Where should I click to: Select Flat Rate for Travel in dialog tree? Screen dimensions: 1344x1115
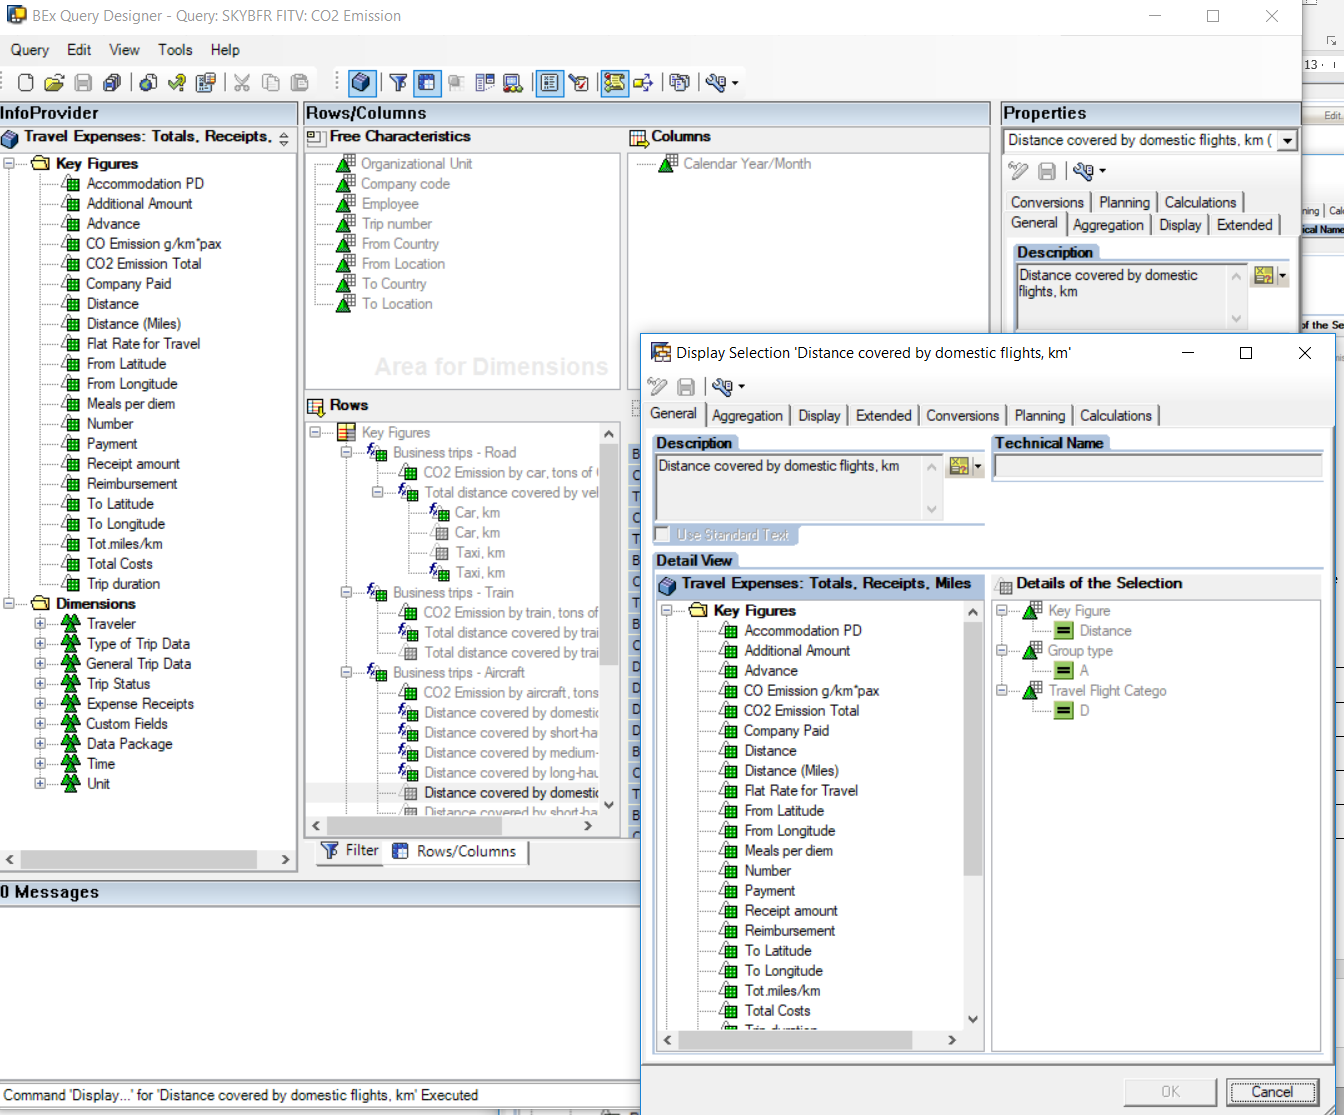coord(801,790)
